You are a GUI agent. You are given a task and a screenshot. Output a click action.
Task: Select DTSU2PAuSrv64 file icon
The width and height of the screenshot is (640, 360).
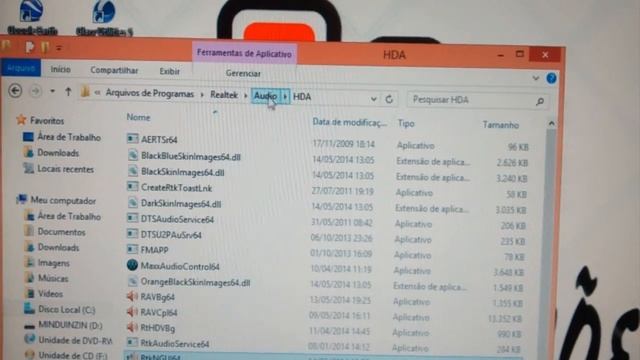point(132,233)
